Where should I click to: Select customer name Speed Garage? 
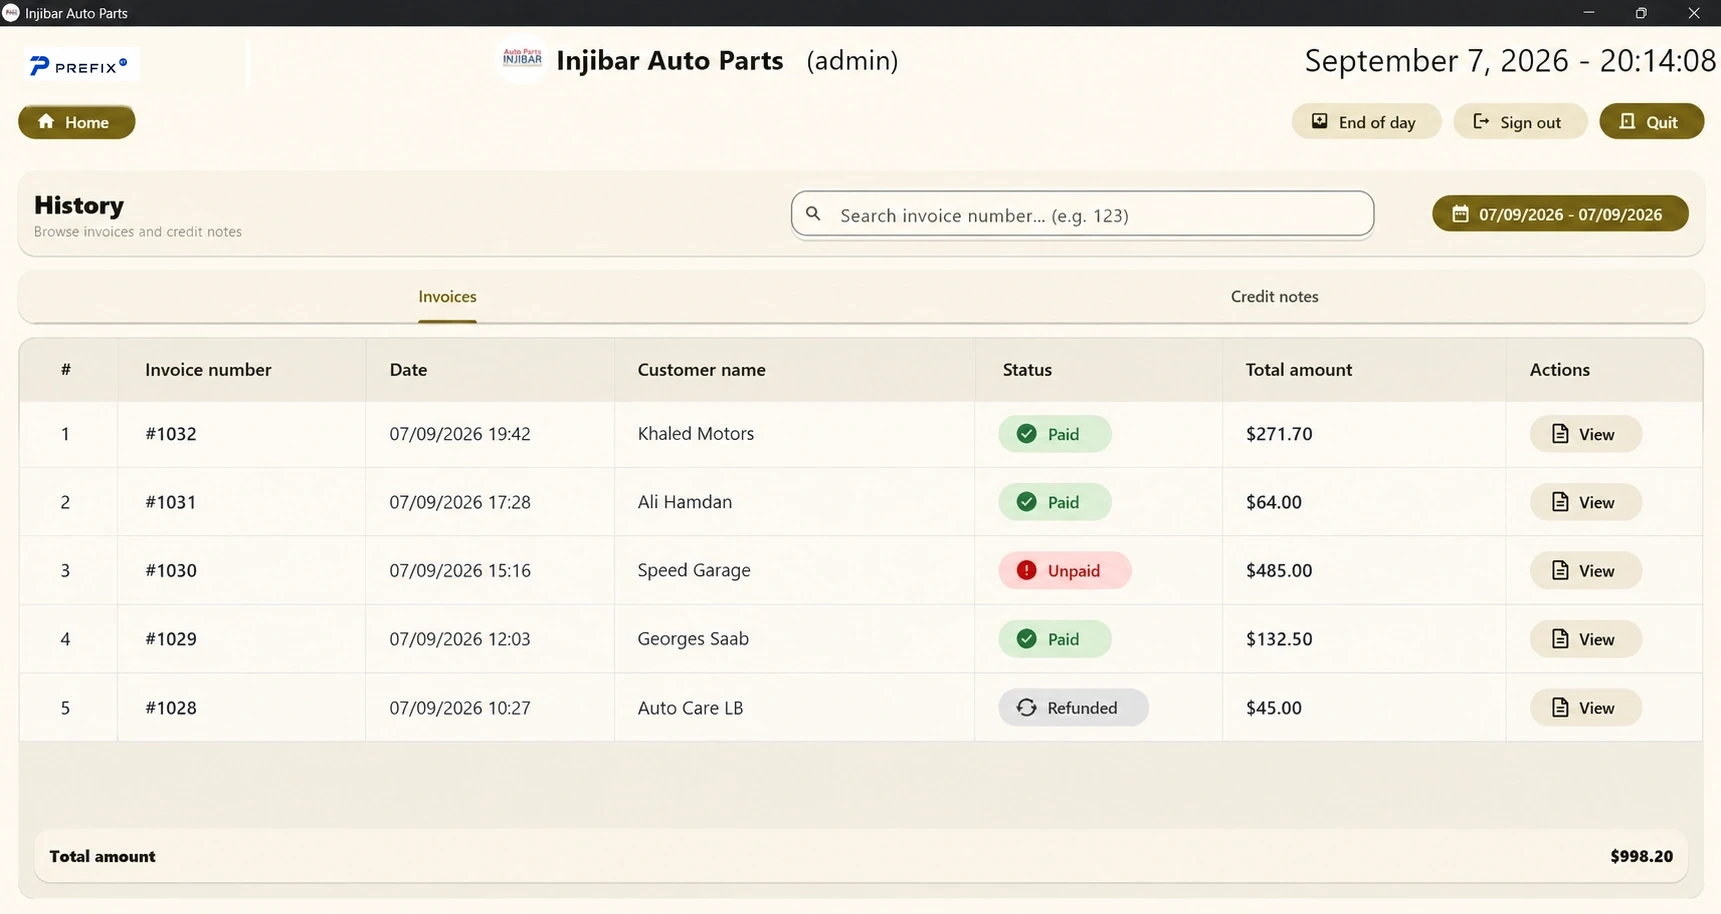(x=694, y=570)
